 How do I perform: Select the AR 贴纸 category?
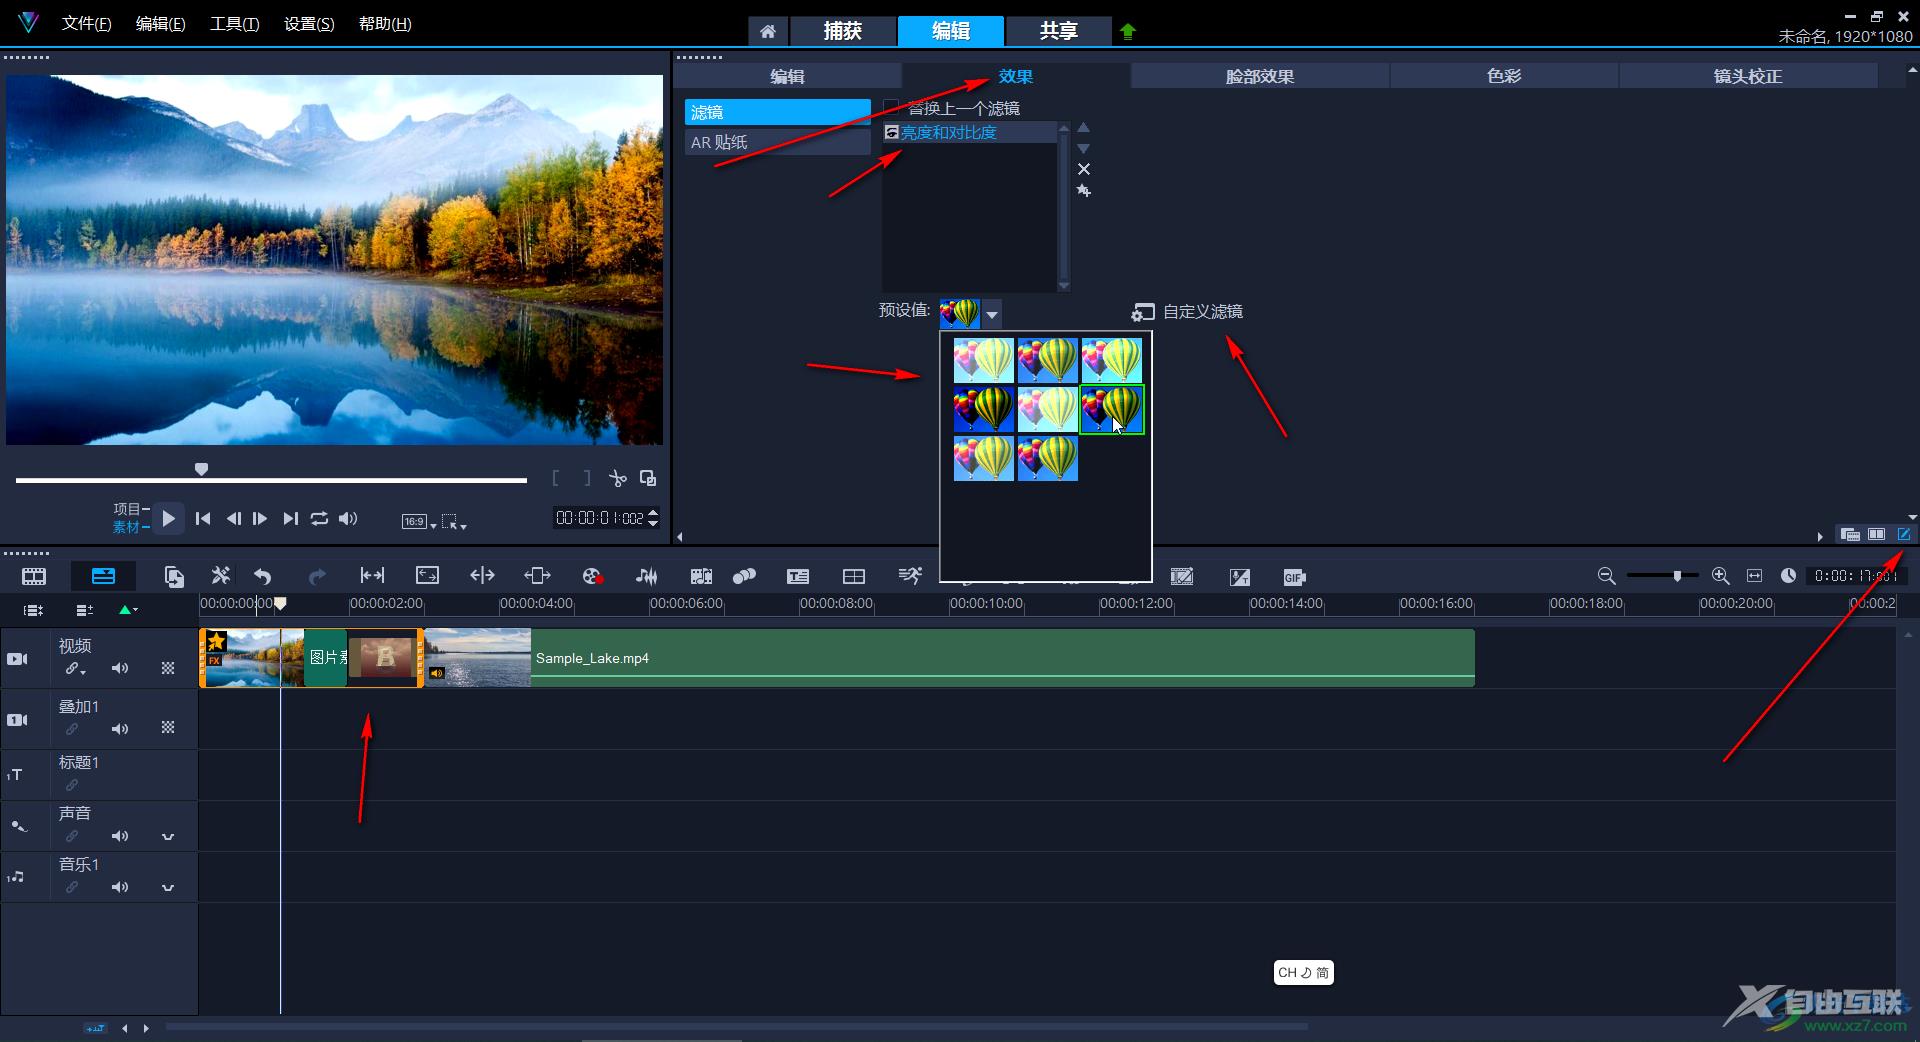(x=777, y=142)
